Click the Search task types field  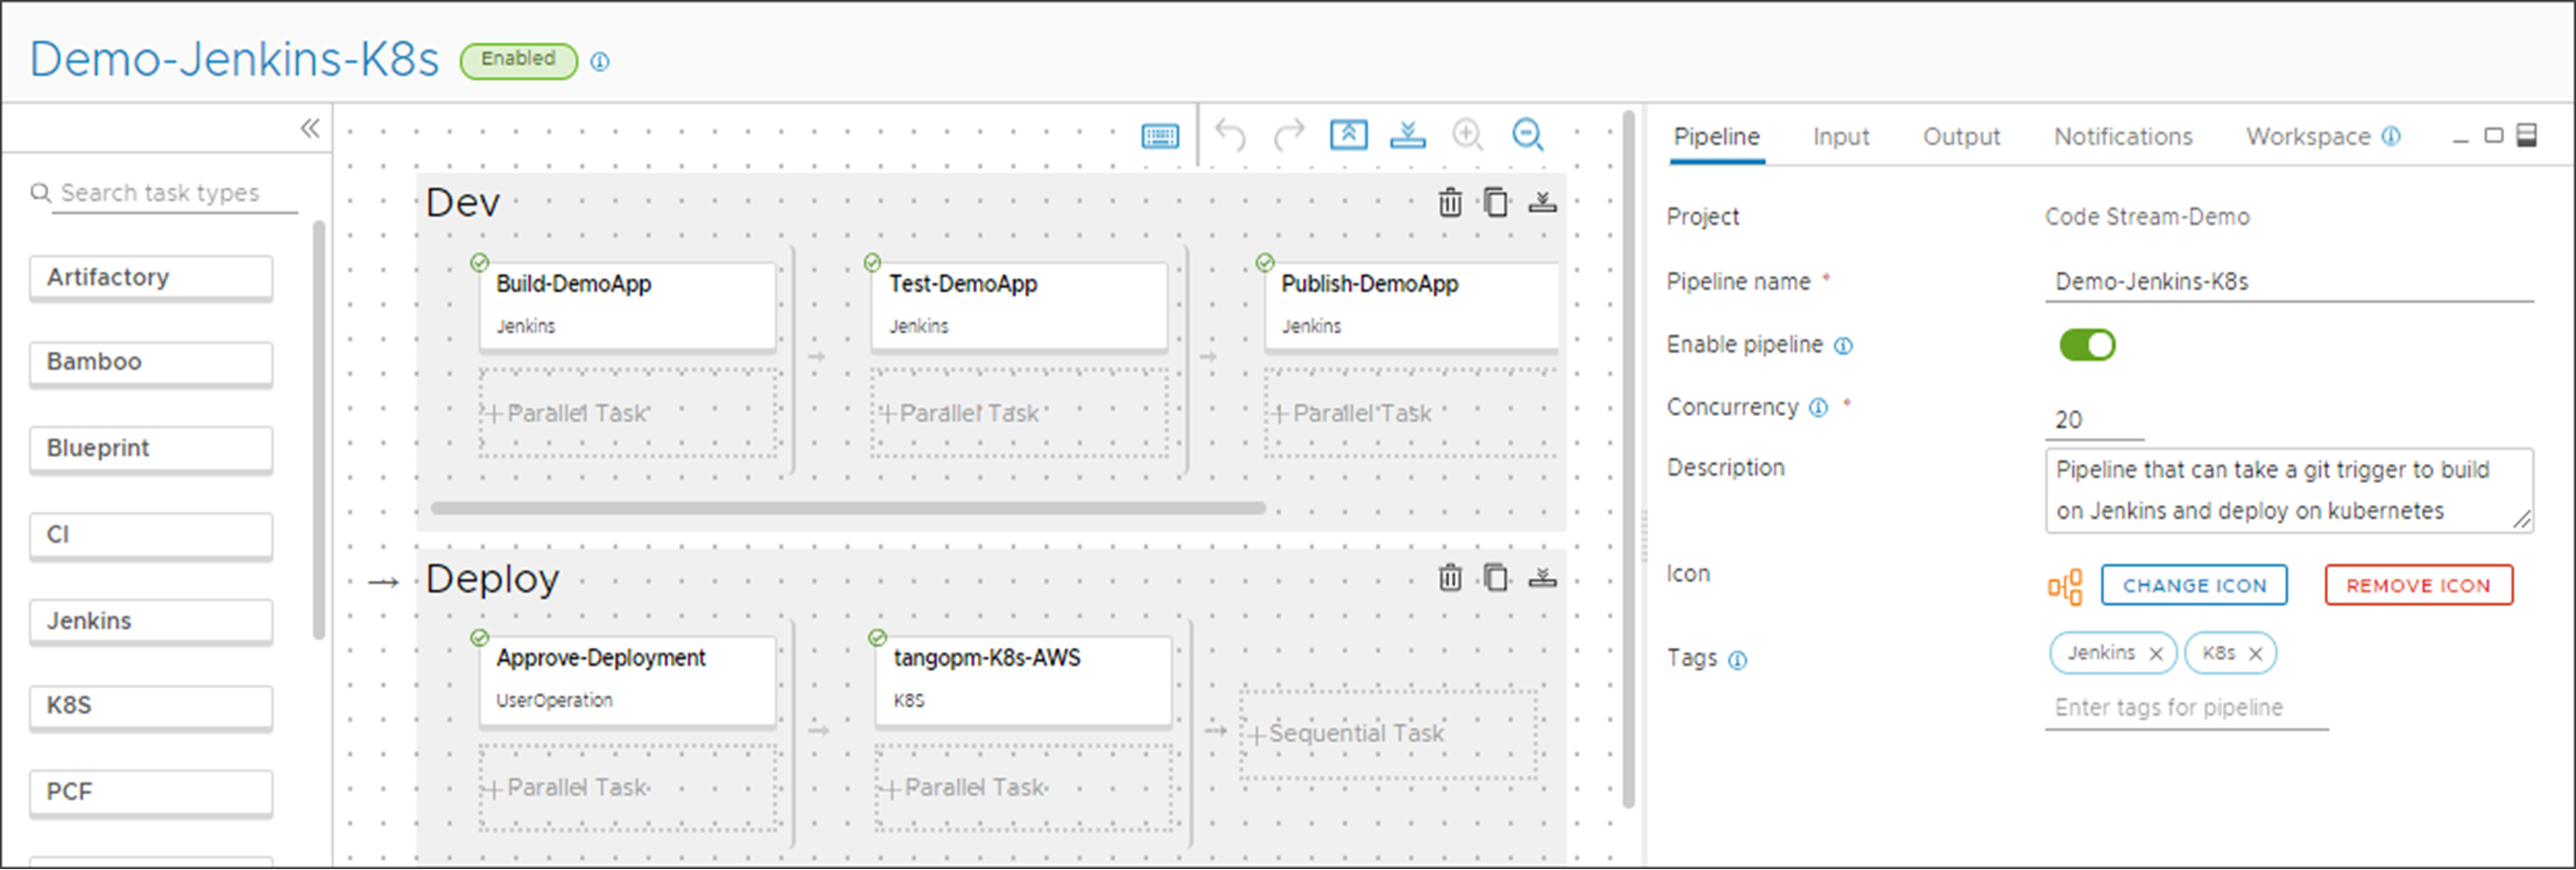point(170,193)
